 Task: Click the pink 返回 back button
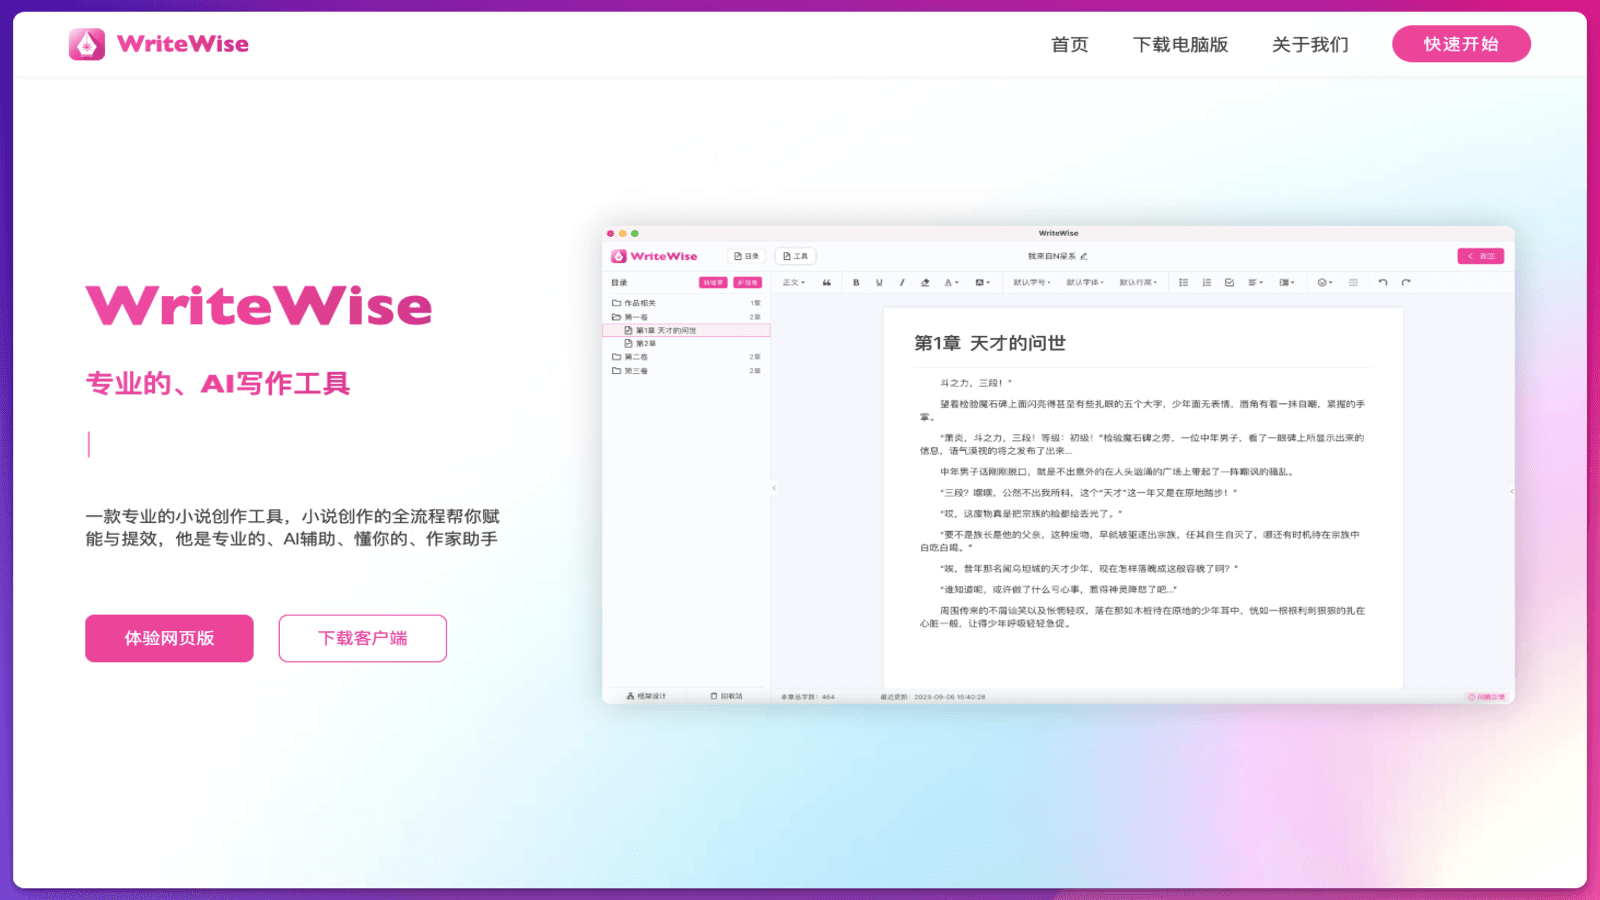click(1481, 256)
